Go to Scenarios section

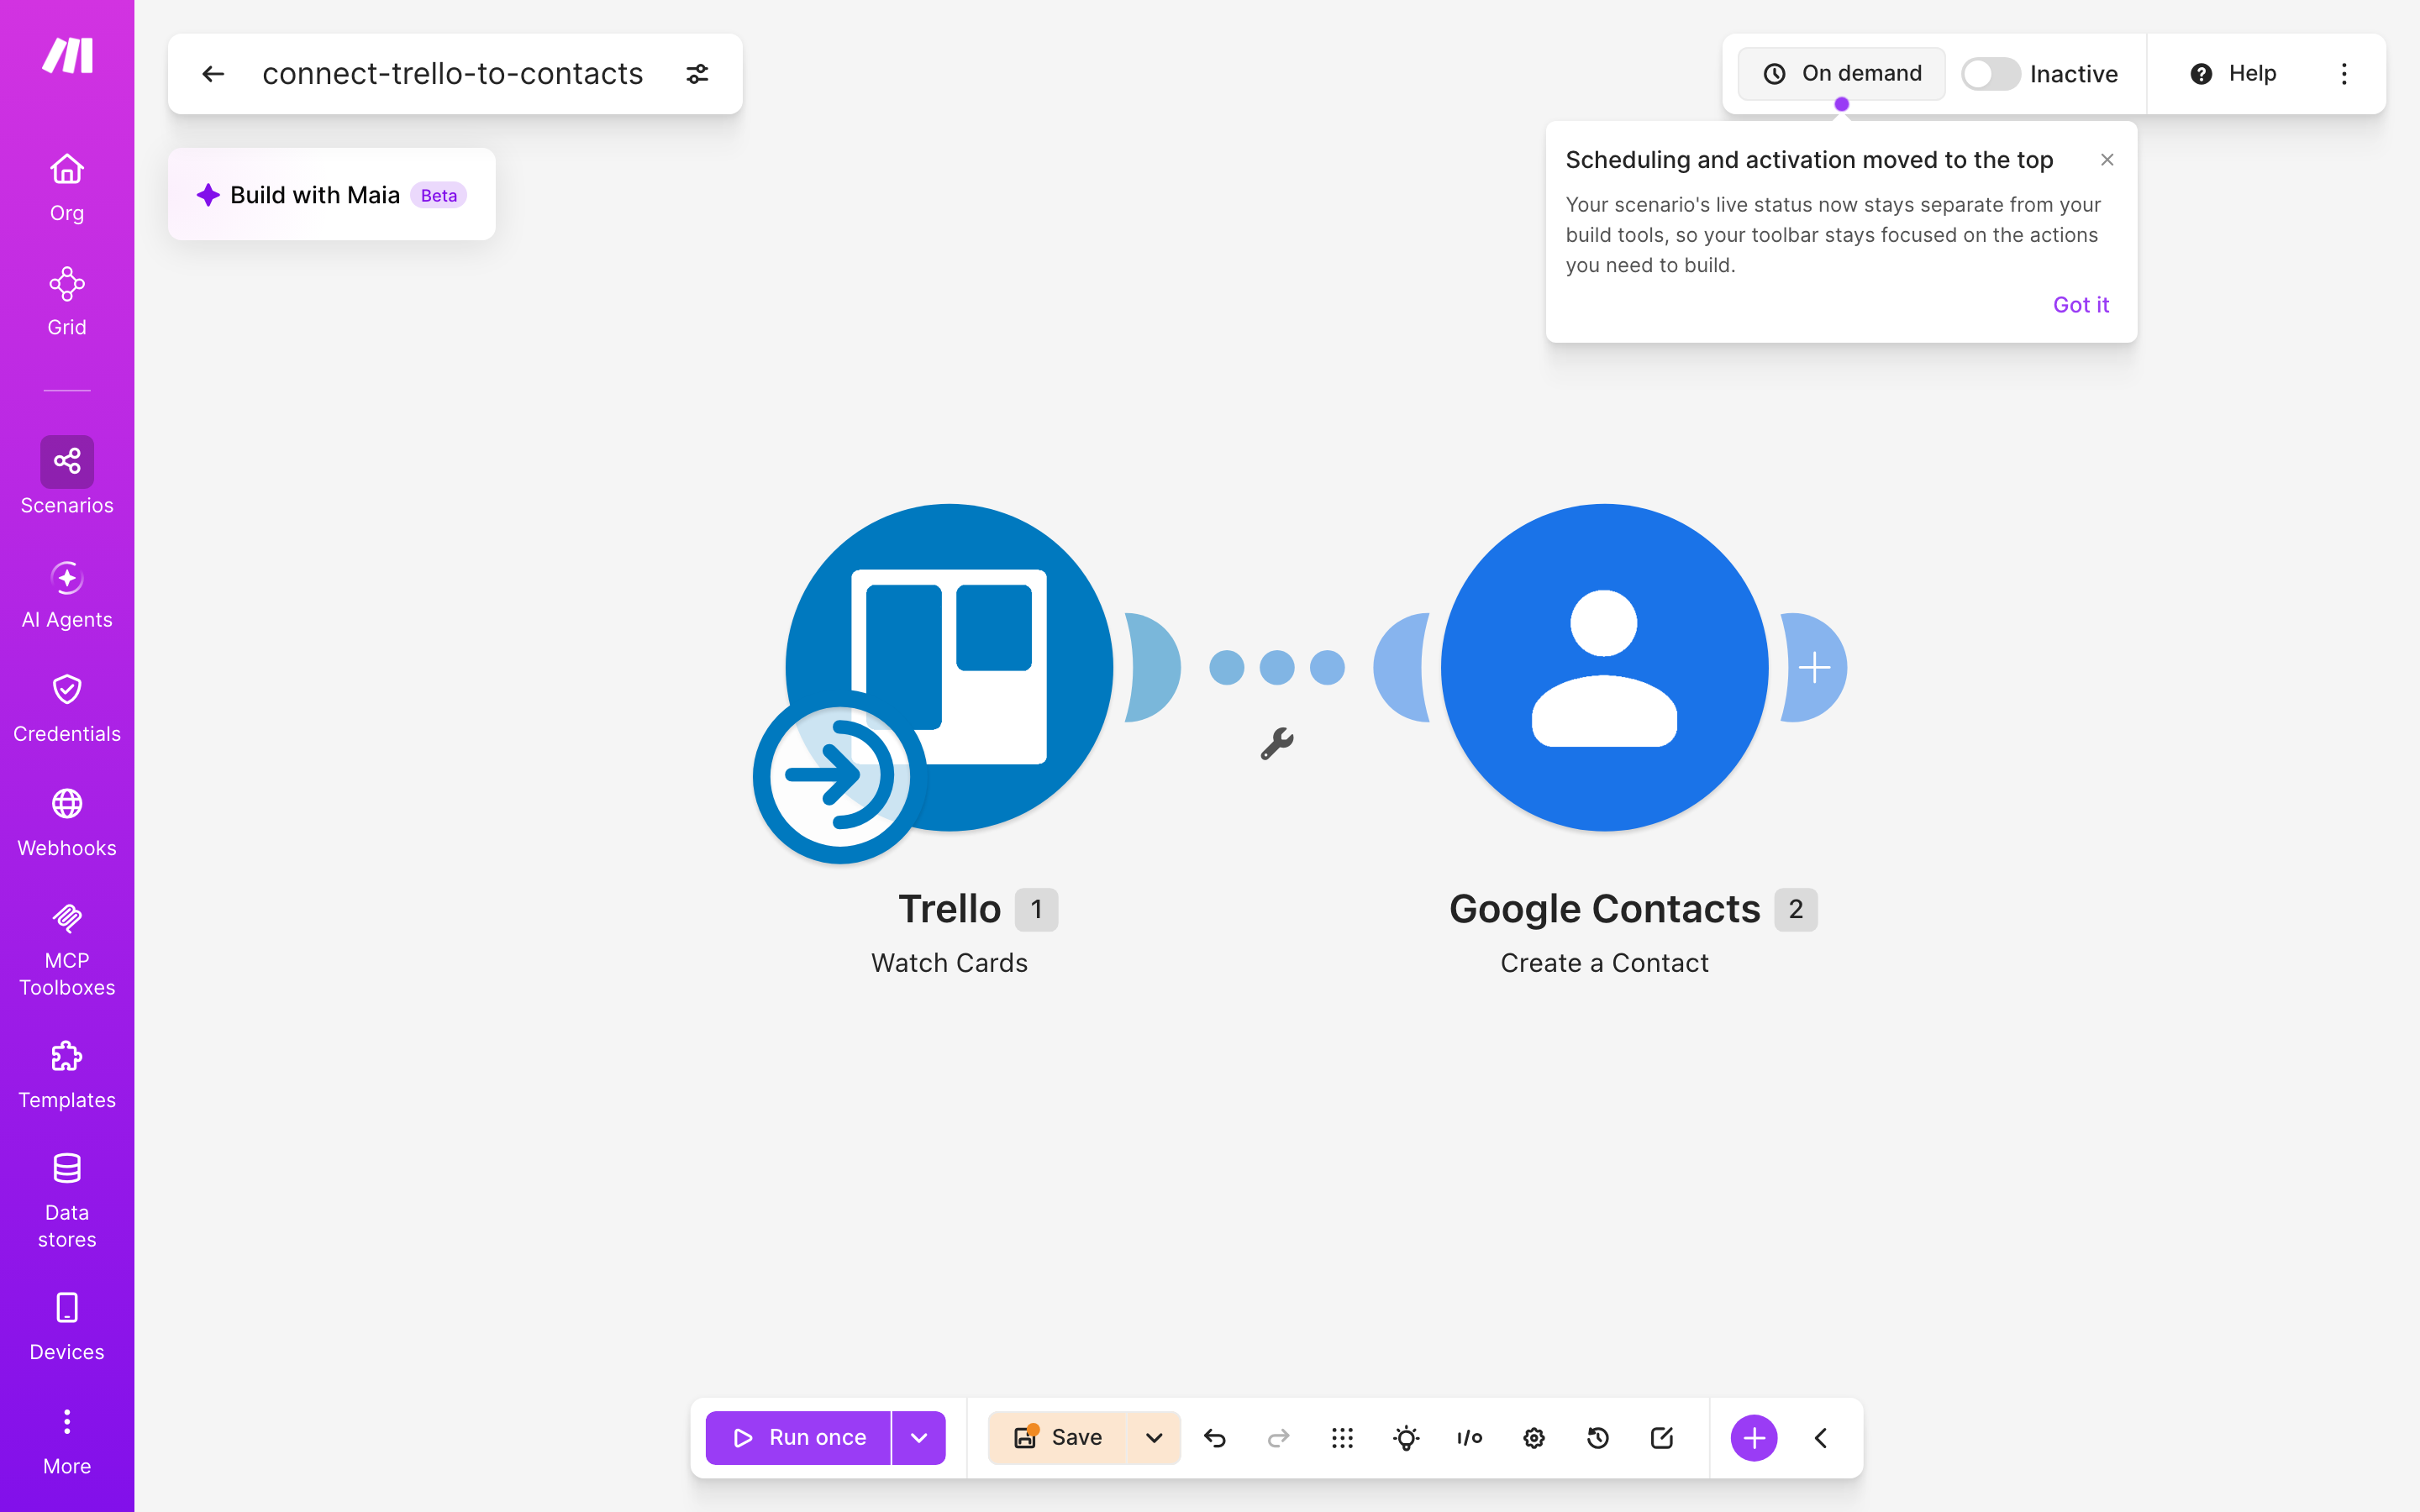67,476
